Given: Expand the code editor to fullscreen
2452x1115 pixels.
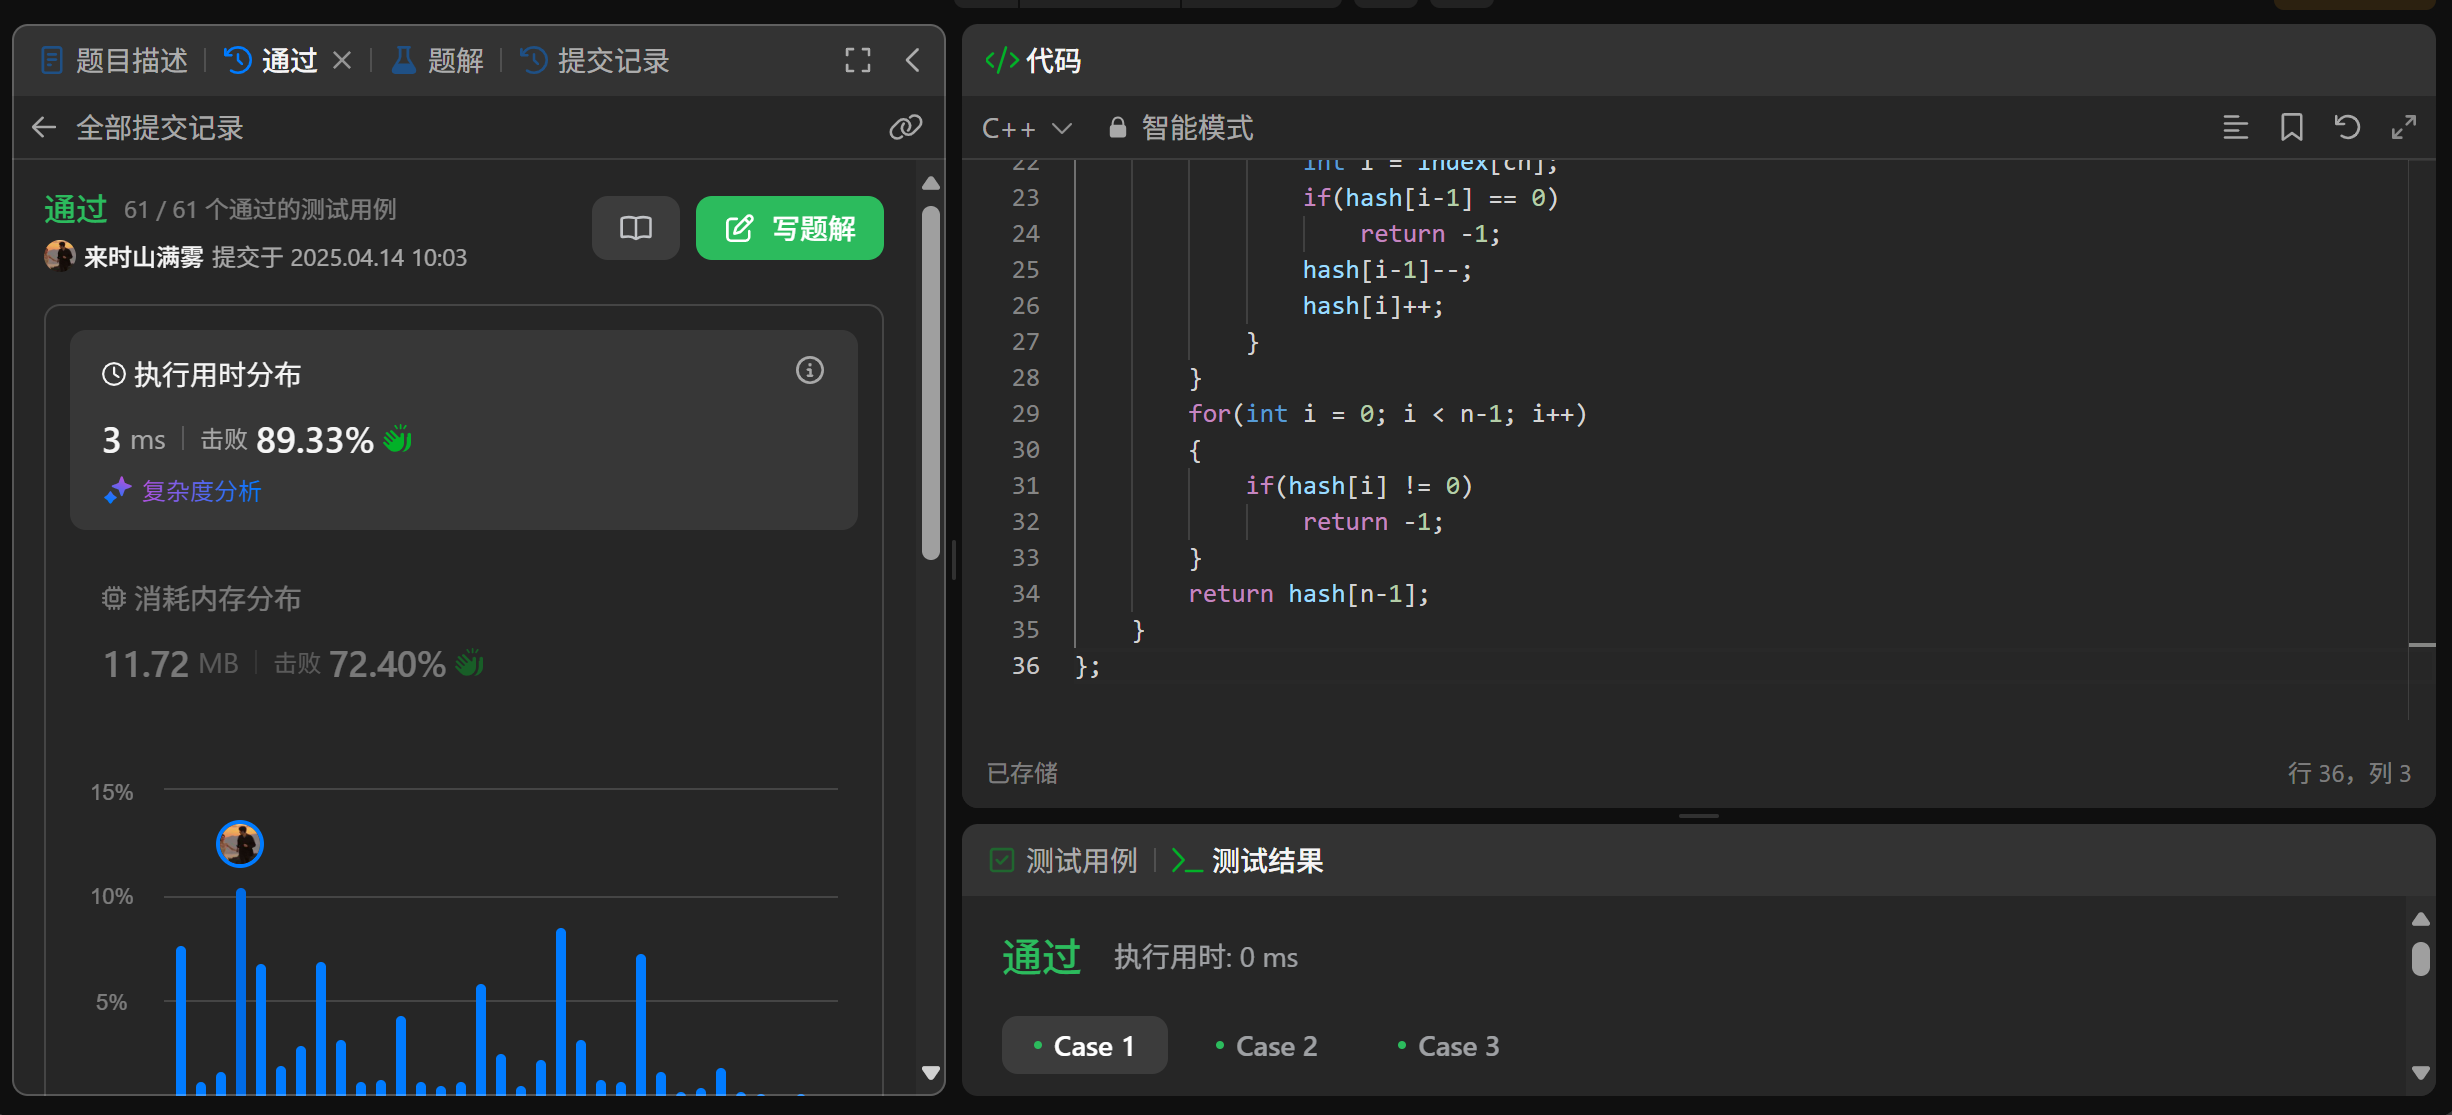Looking at the screenshot, I should tap(2403, 127).
